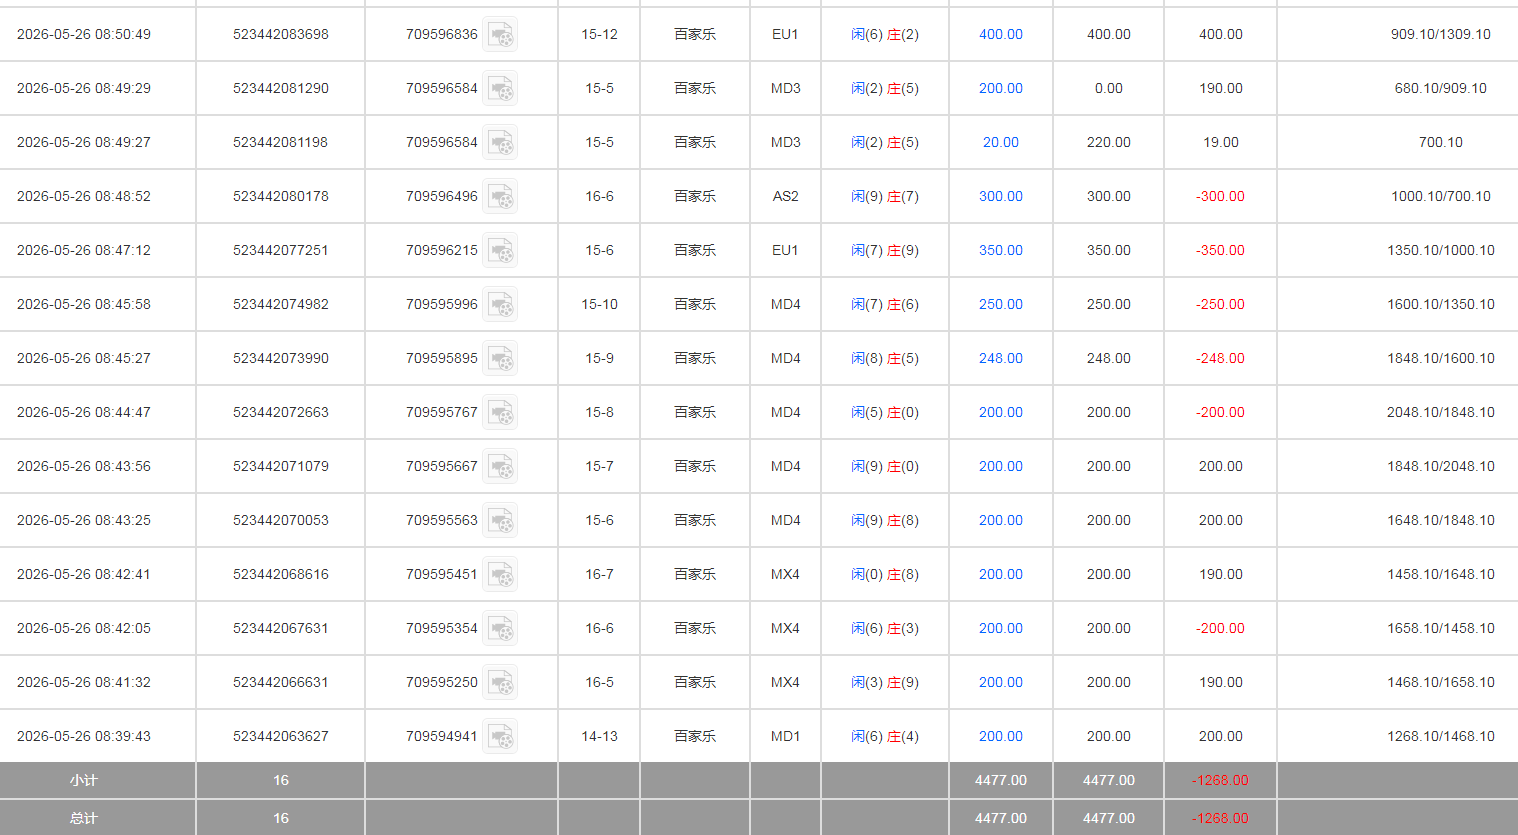Open the blue 400.00 bet amount link
Image resolution: width=1518 pixels, height=835 pixels.
coord(1000,34)
